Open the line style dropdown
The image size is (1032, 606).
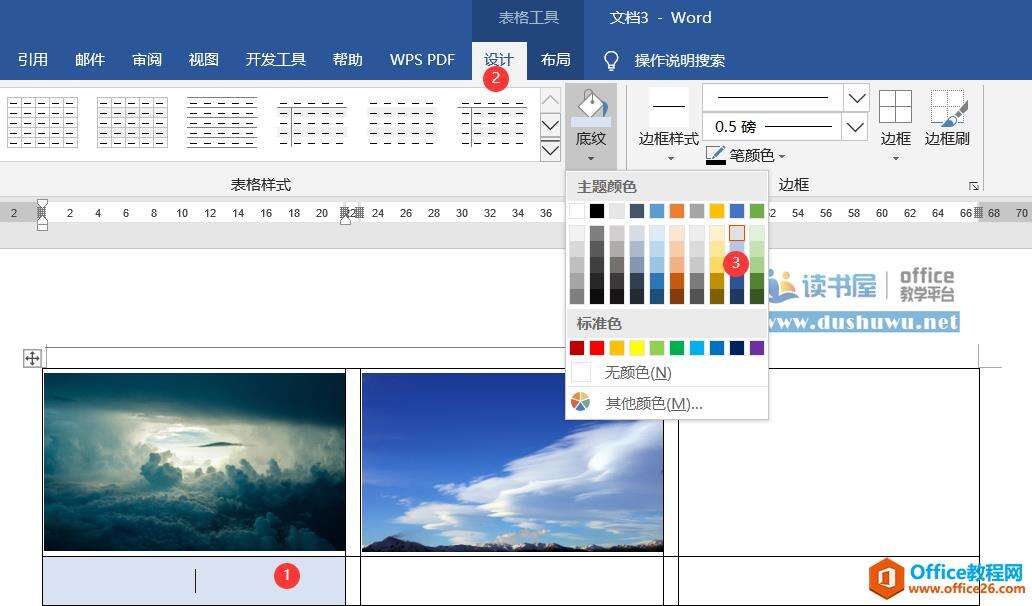point(856,98)
